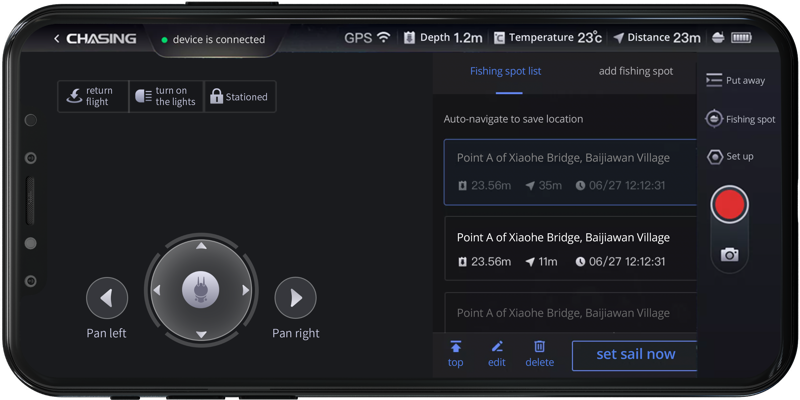
Task: Open the add fishing spot tab
Action: (636, 71)
